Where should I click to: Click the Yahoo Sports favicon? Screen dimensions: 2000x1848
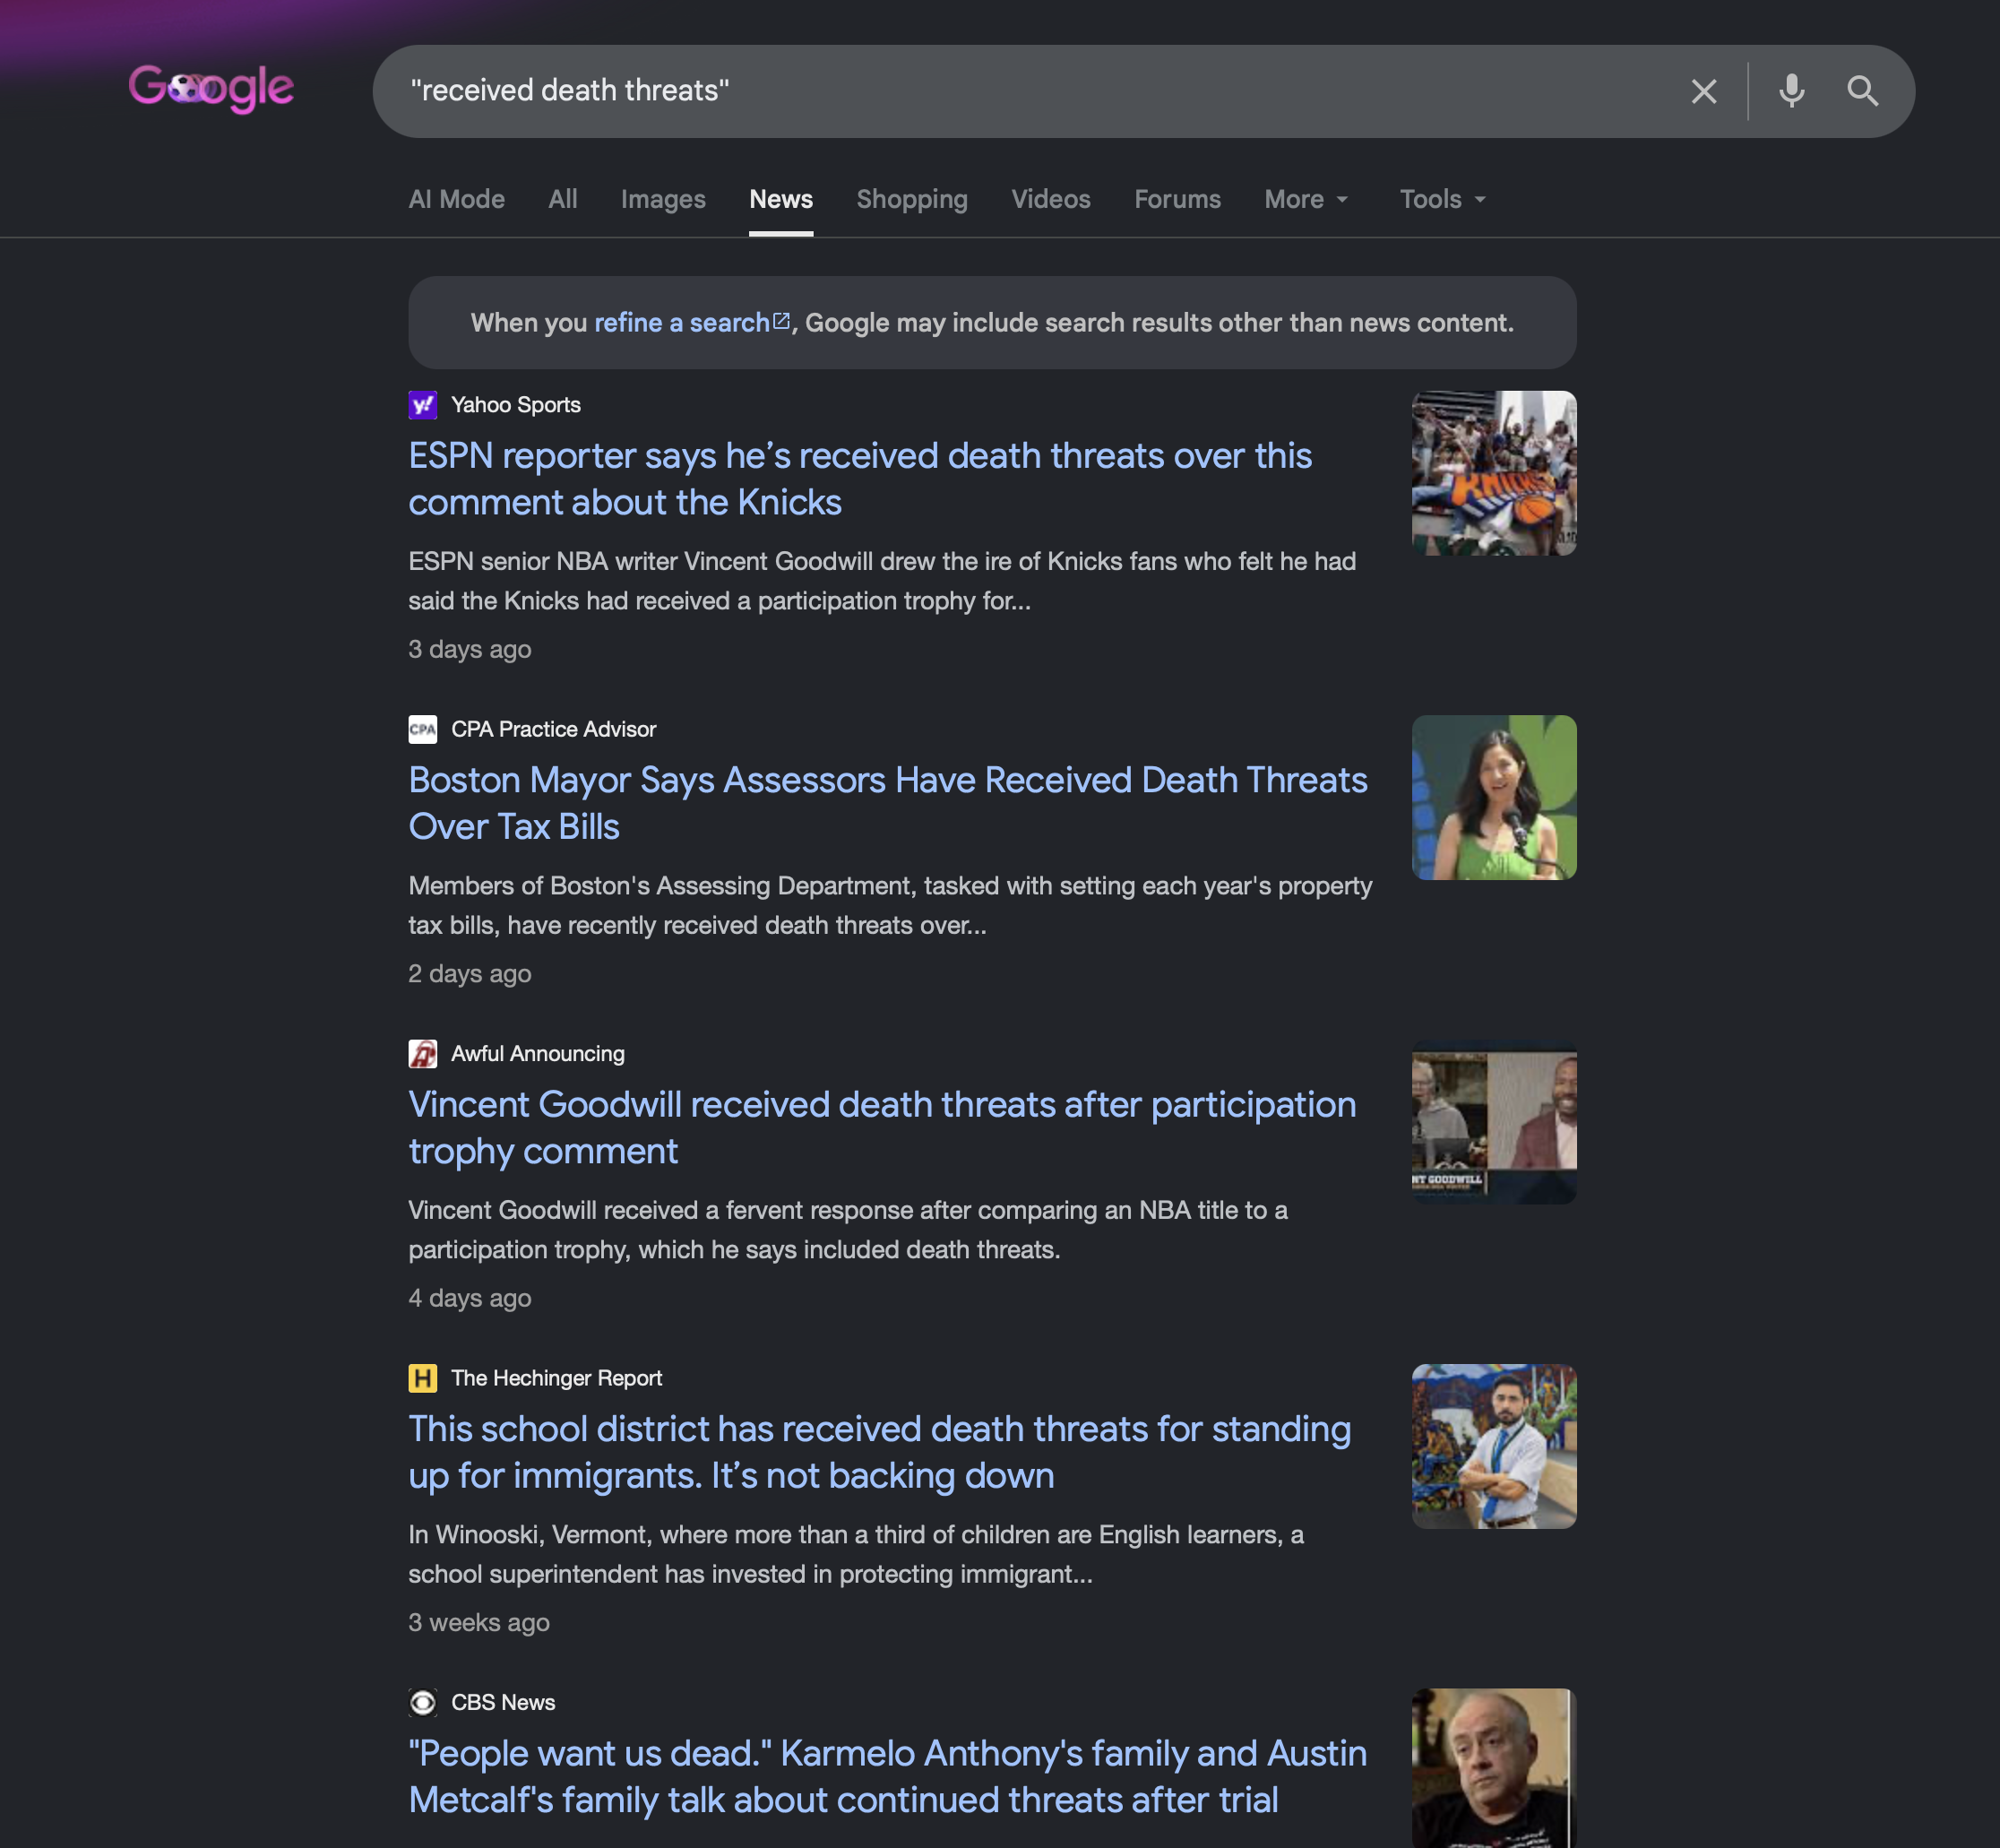423,405
